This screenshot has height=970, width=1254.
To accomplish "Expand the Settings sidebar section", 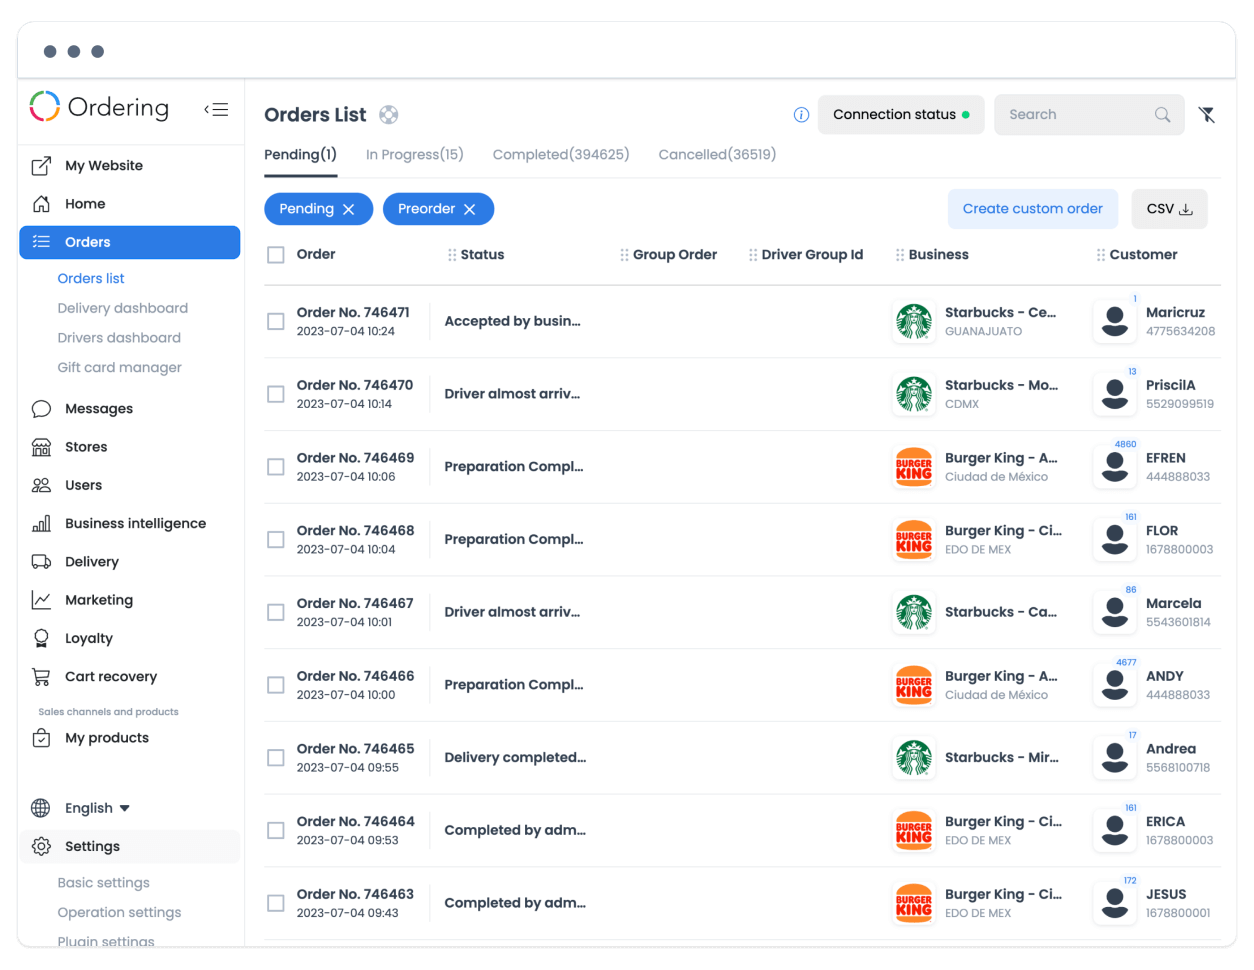I will pos(130,846).
